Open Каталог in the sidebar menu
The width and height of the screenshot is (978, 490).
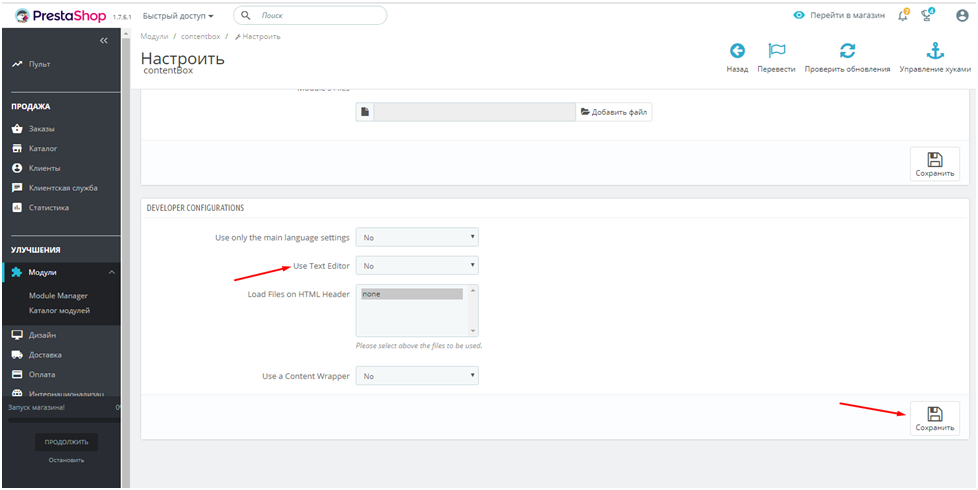pyautogui.click(x=43, y=148)
